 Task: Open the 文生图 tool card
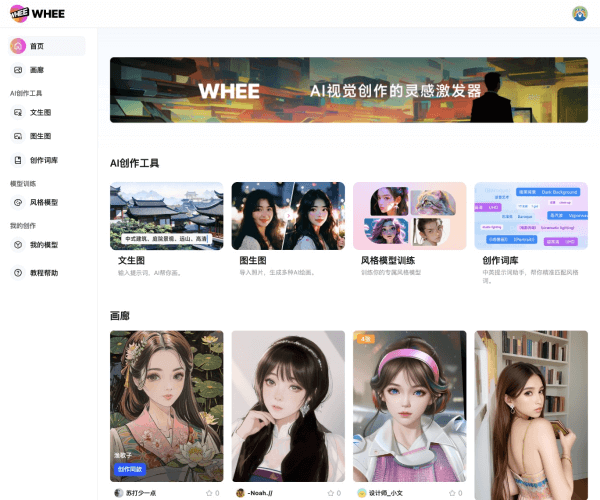[x=166, y=230]
